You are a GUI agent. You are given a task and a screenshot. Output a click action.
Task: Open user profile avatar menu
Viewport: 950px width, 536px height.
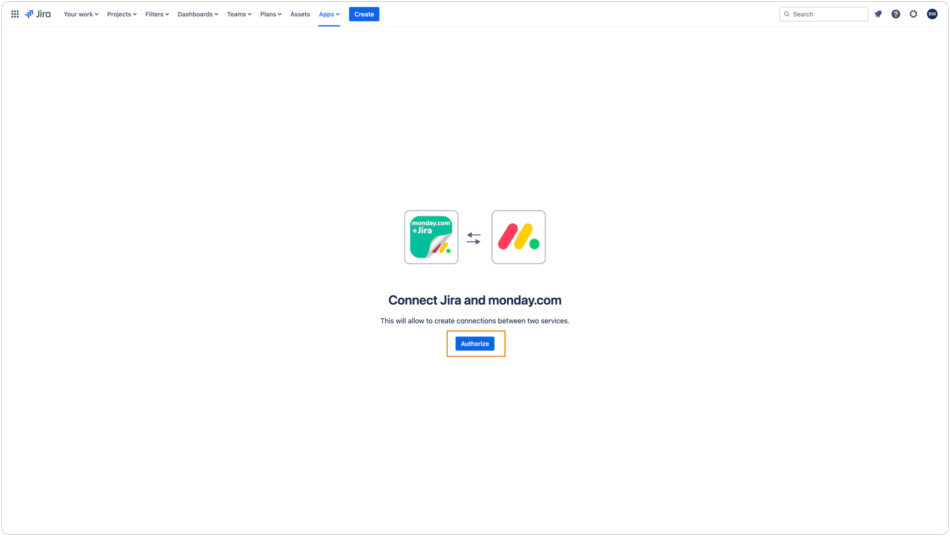(x=932, y=14)
